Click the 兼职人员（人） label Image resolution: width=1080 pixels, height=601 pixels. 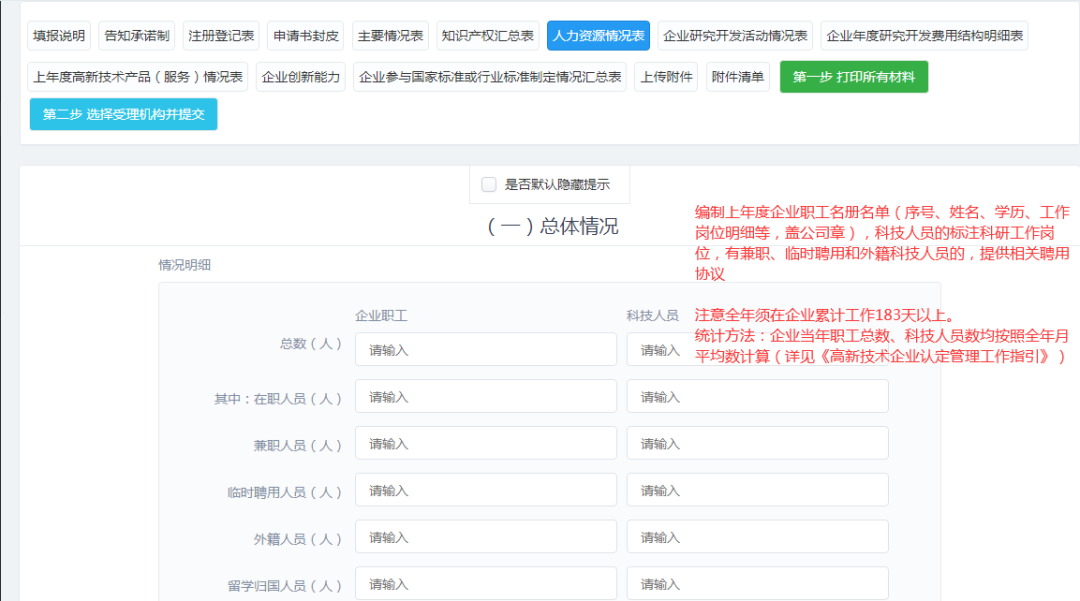[298, 446]
